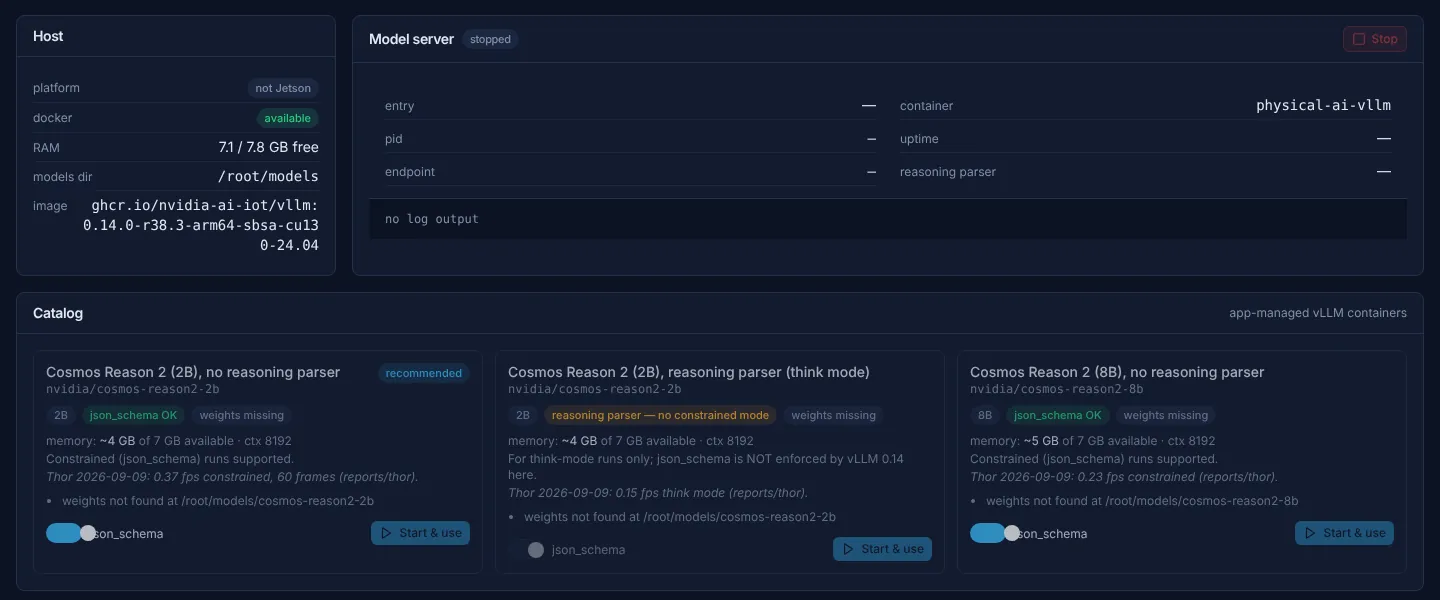Viewport: 1440px width, 600px height.
Task: Click the 'physical-ai-vllm' container value
Action: pos(1323,105)
